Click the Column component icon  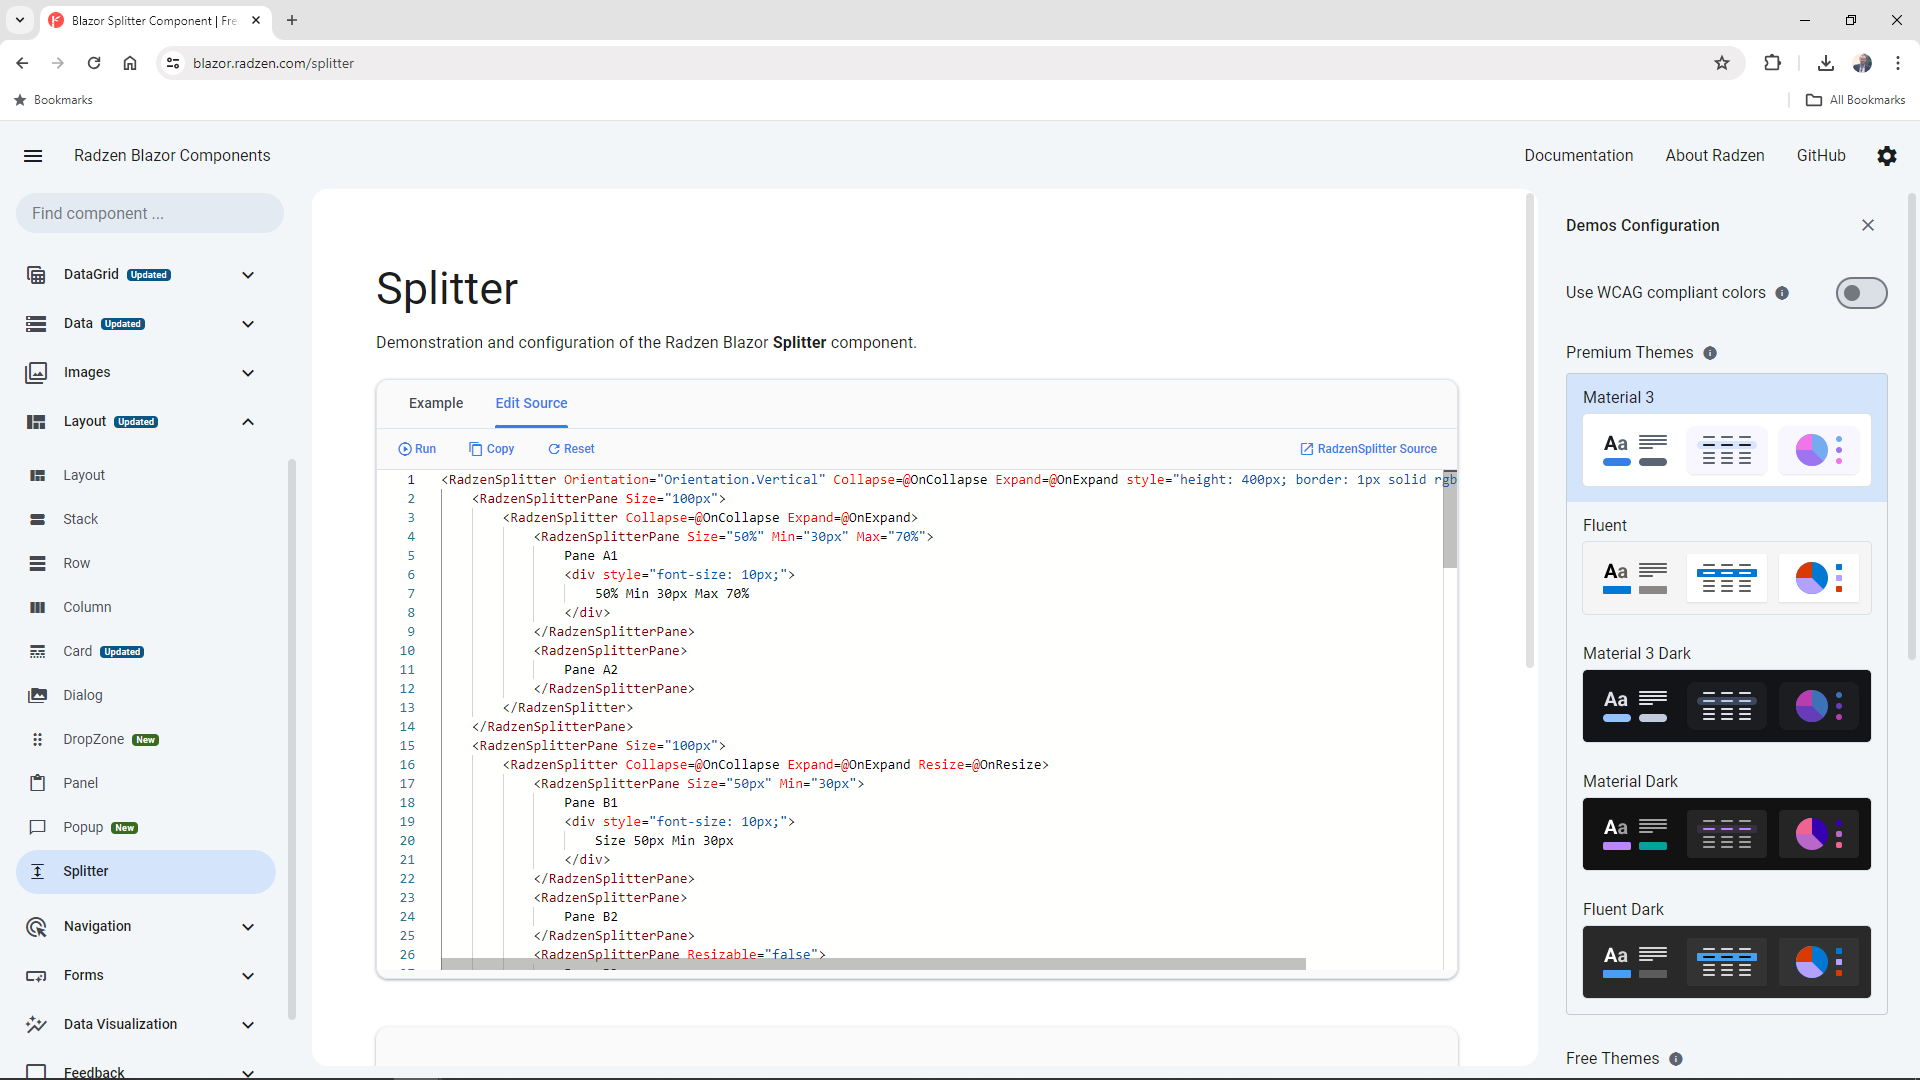[x=38, y=608]
